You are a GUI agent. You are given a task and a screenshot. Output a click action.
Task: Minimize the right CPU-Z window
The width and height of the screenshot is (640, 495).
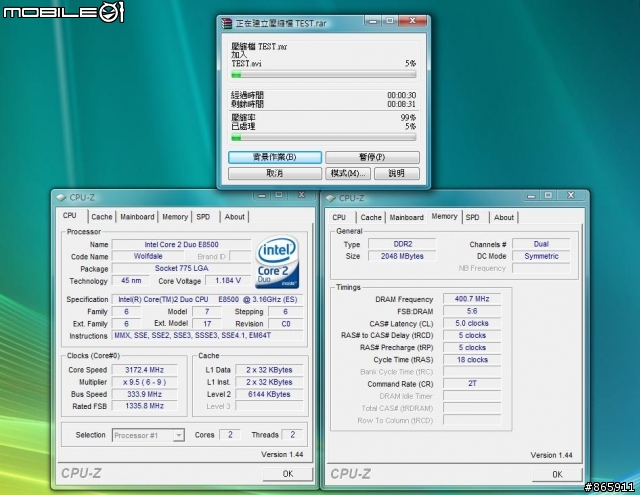coord(531,196)
